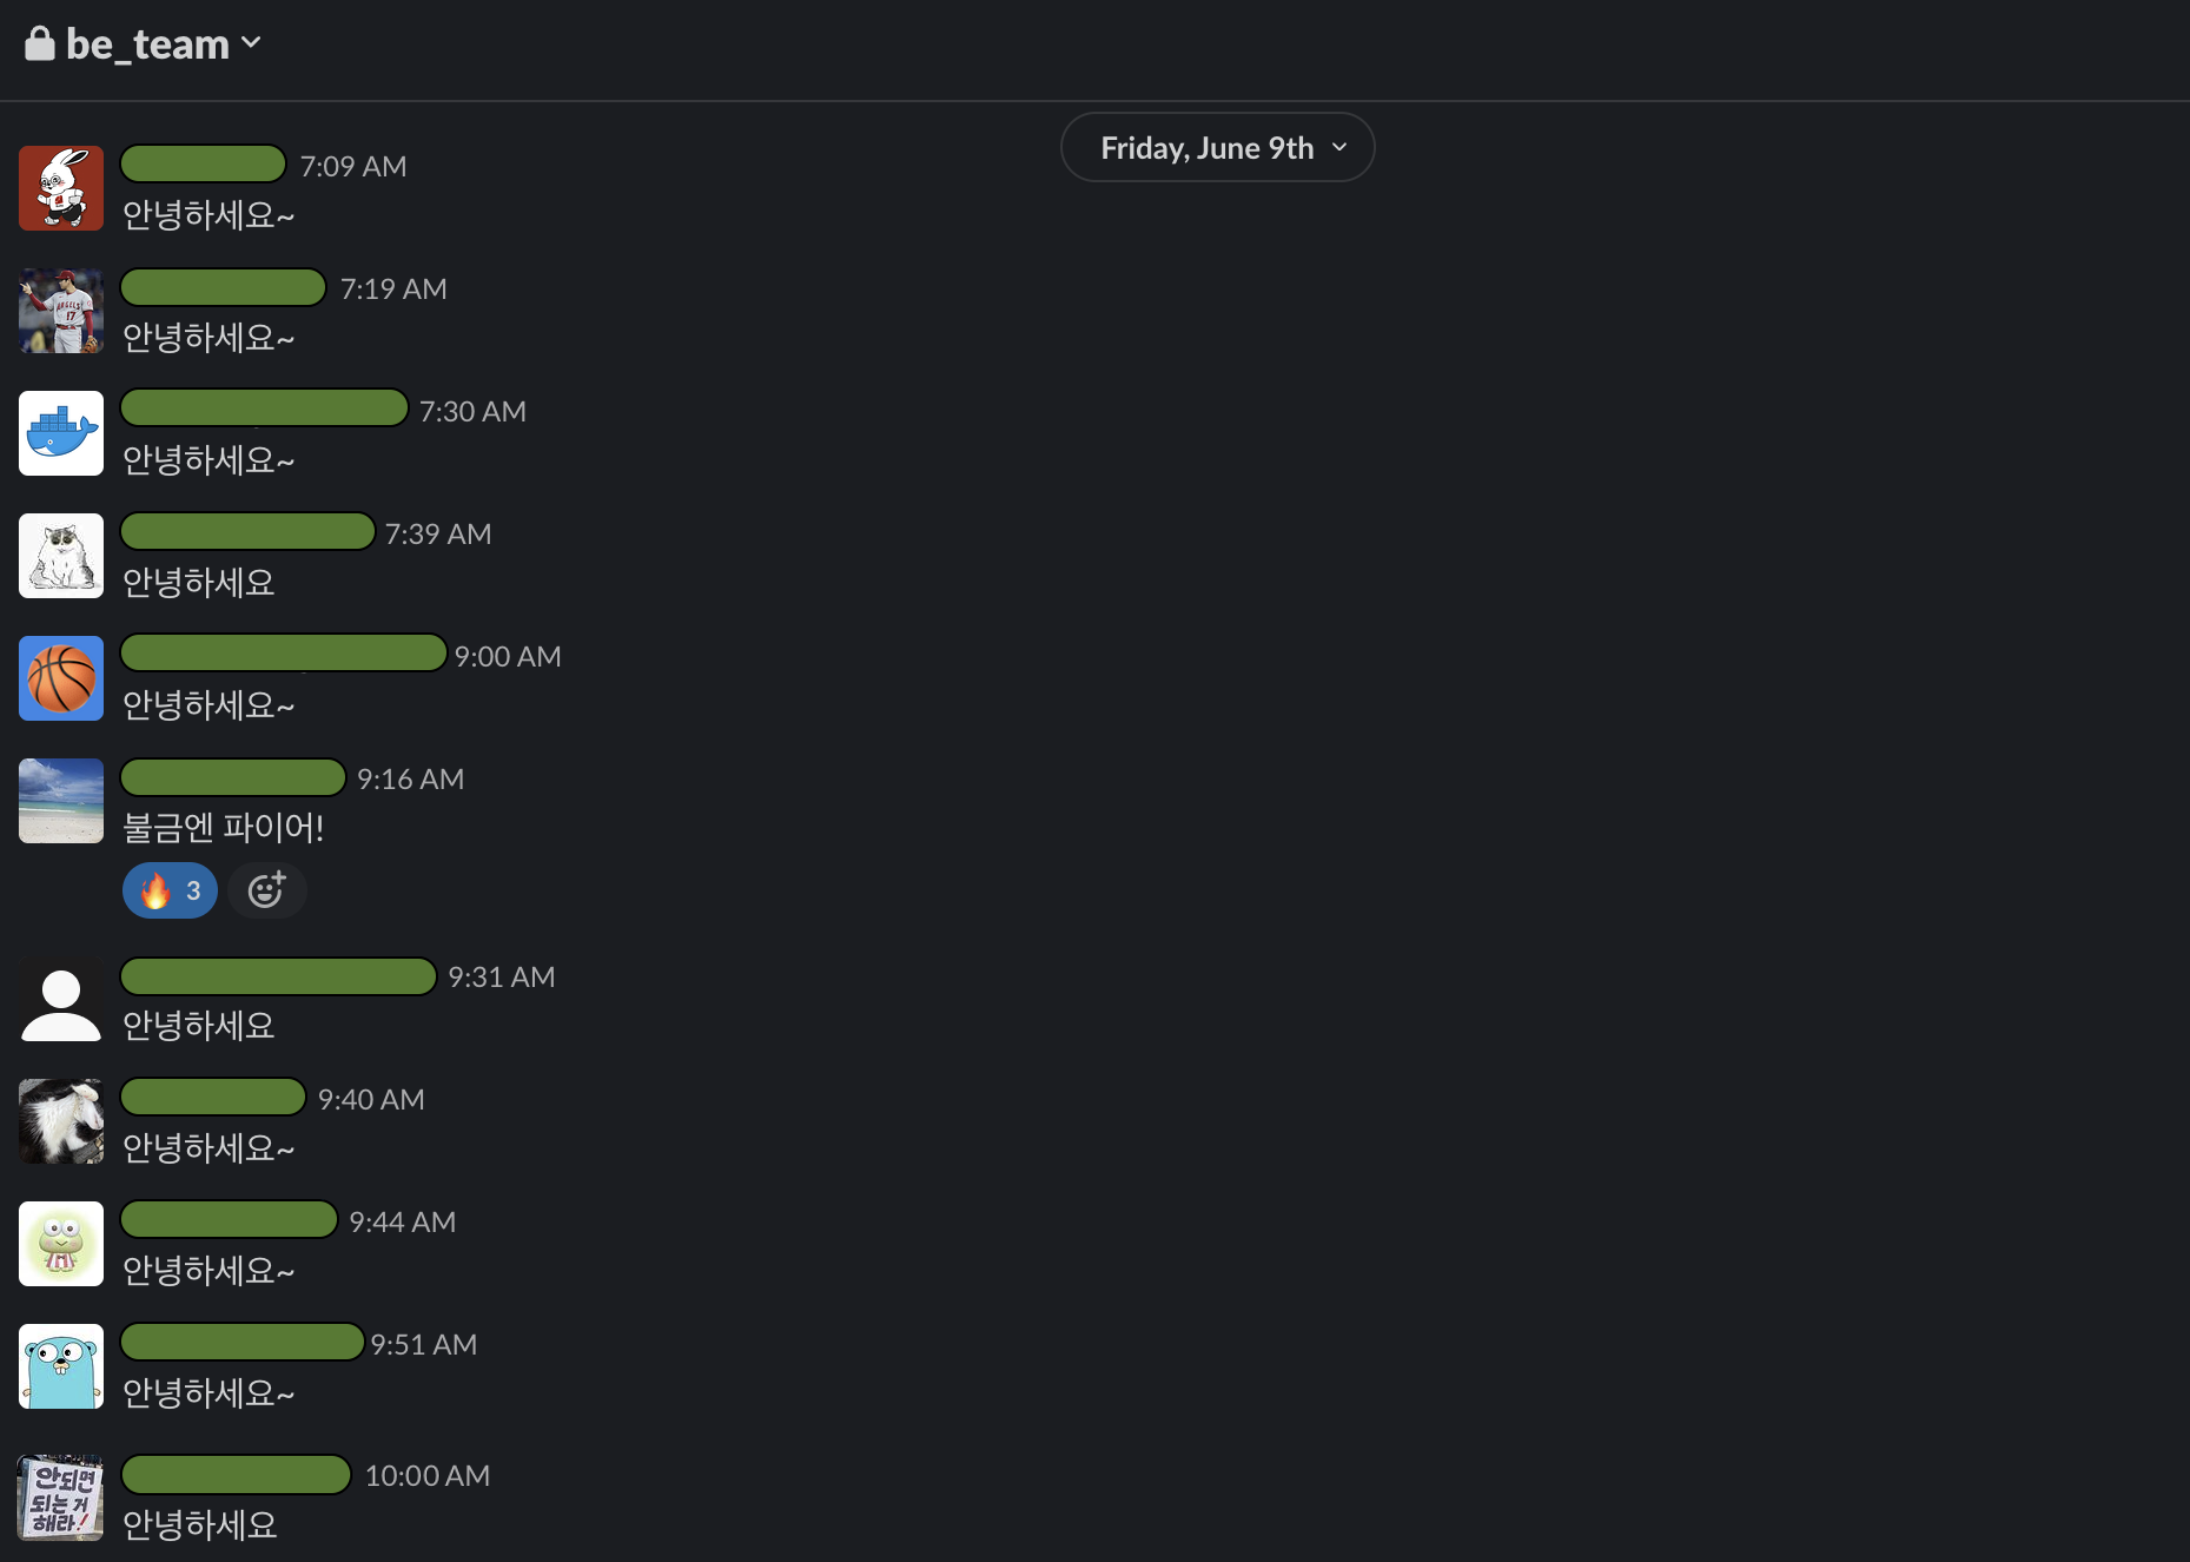2190x1562 pixels.
Task: Click the red rabbit mascot avatar
Action: coord(61,188)
